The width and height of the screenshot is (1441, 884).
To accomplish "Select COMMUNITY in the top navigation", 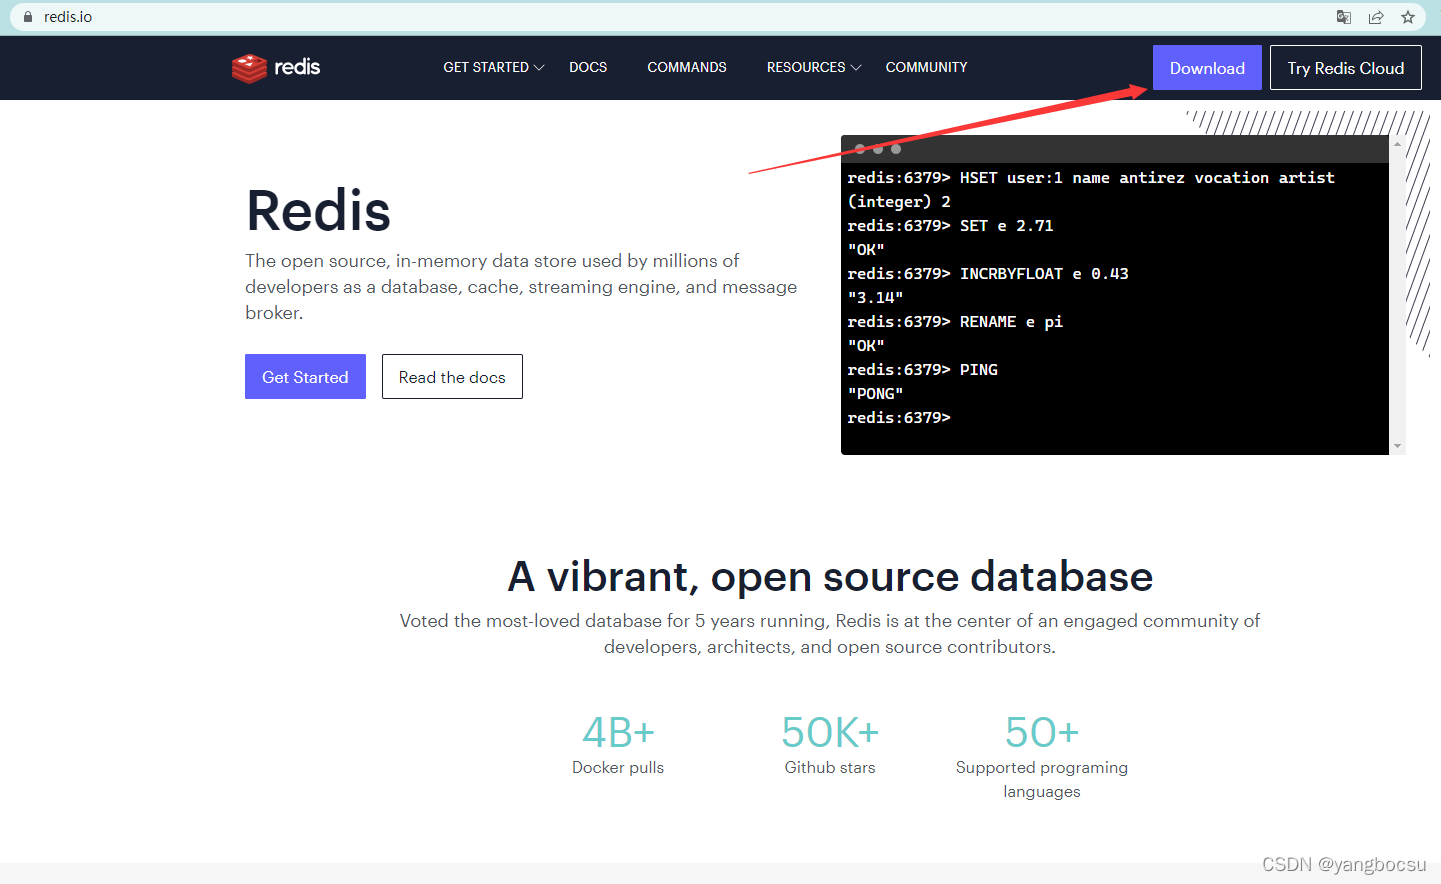I will (x=926, y=67).
